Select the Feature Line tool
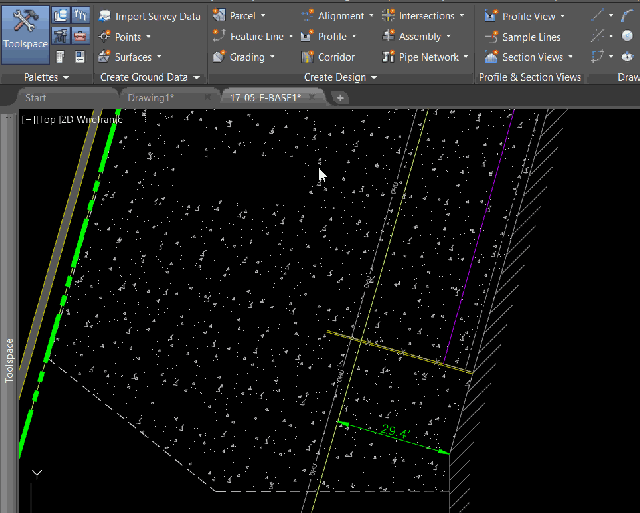The width and height of the screenshot is (640, 513). tap(255, 37)
